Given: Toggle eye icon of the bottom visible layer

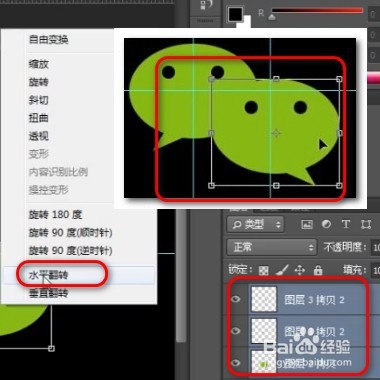Looking at the screenshot, I should 236,362.
